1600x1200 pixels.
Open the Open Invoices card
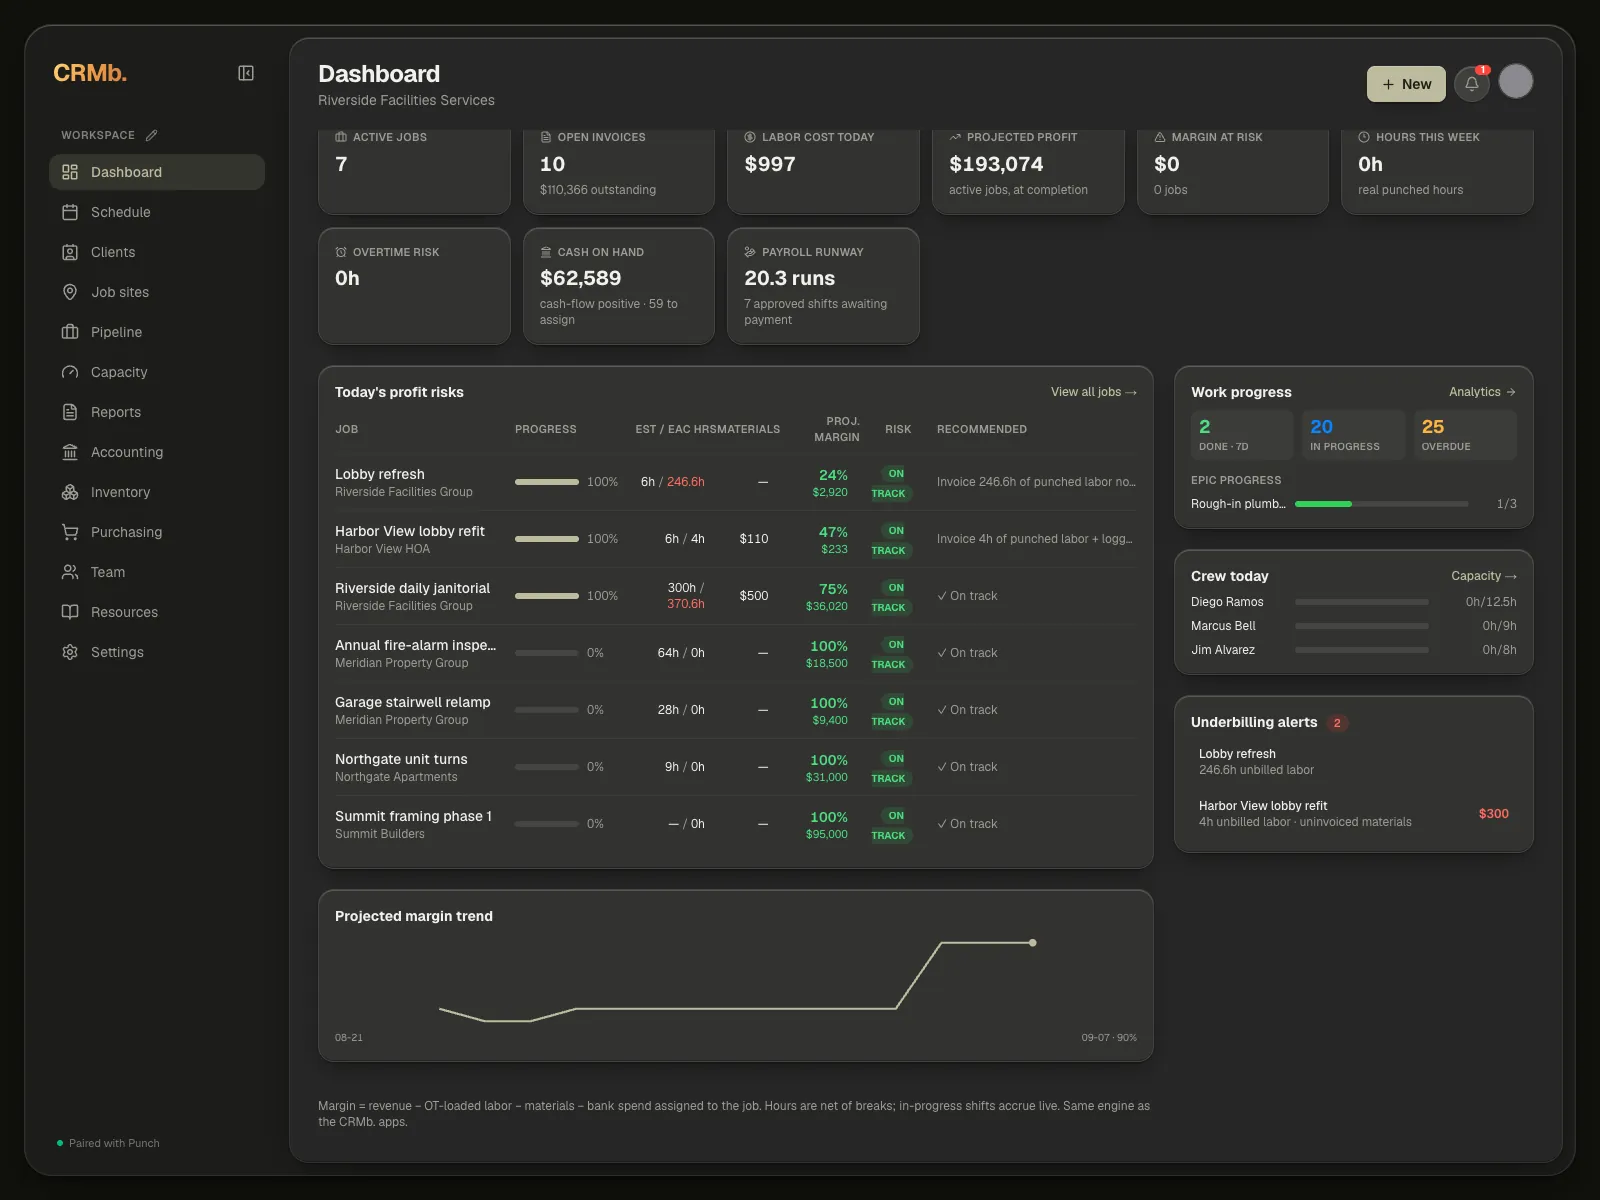point(619,170)
